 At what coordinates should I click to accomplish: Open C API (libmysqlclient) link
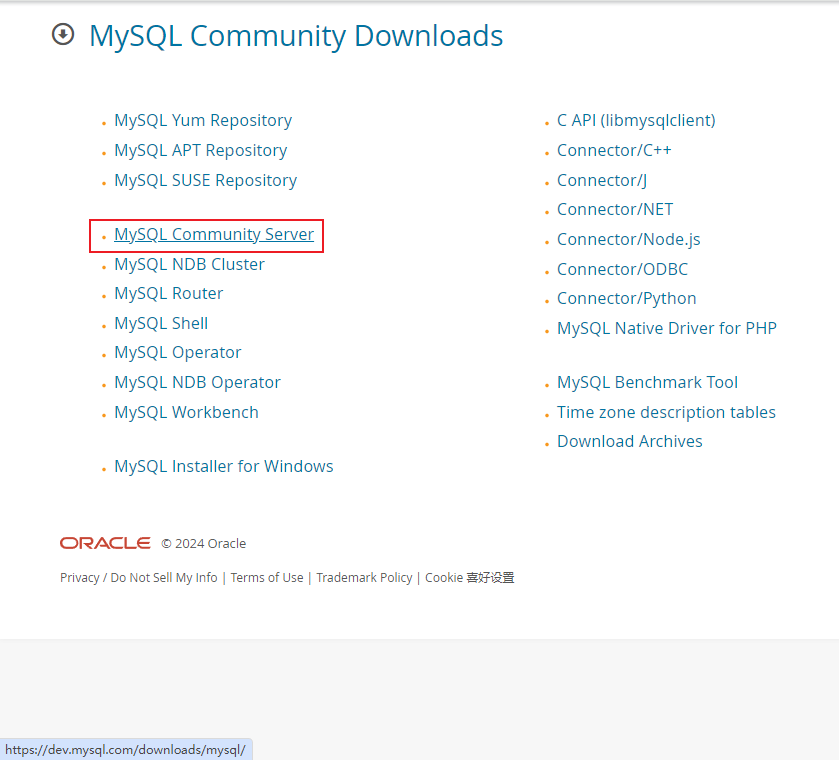coord(636,120)
